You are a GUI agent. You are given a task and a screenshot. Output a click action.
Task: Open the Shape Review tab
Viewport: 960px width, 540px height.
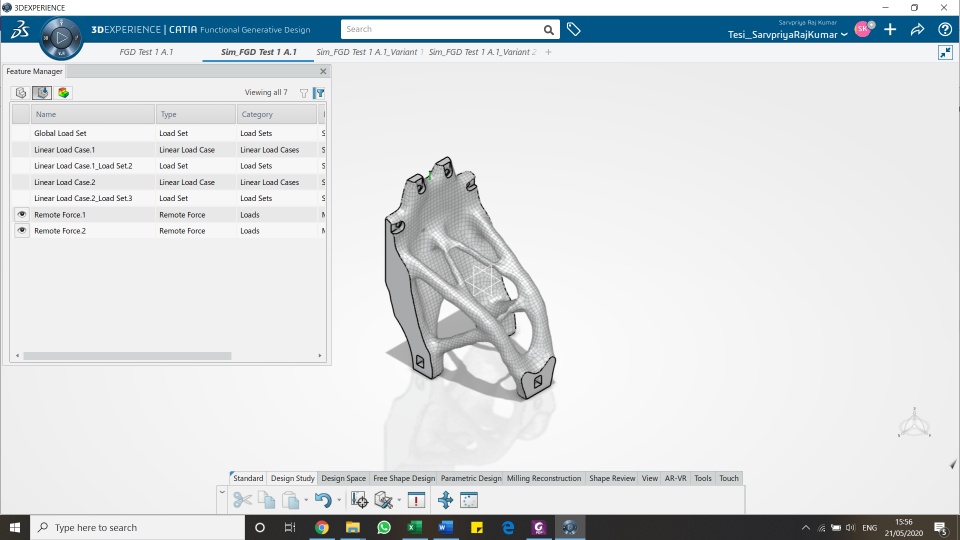point(612,478)
